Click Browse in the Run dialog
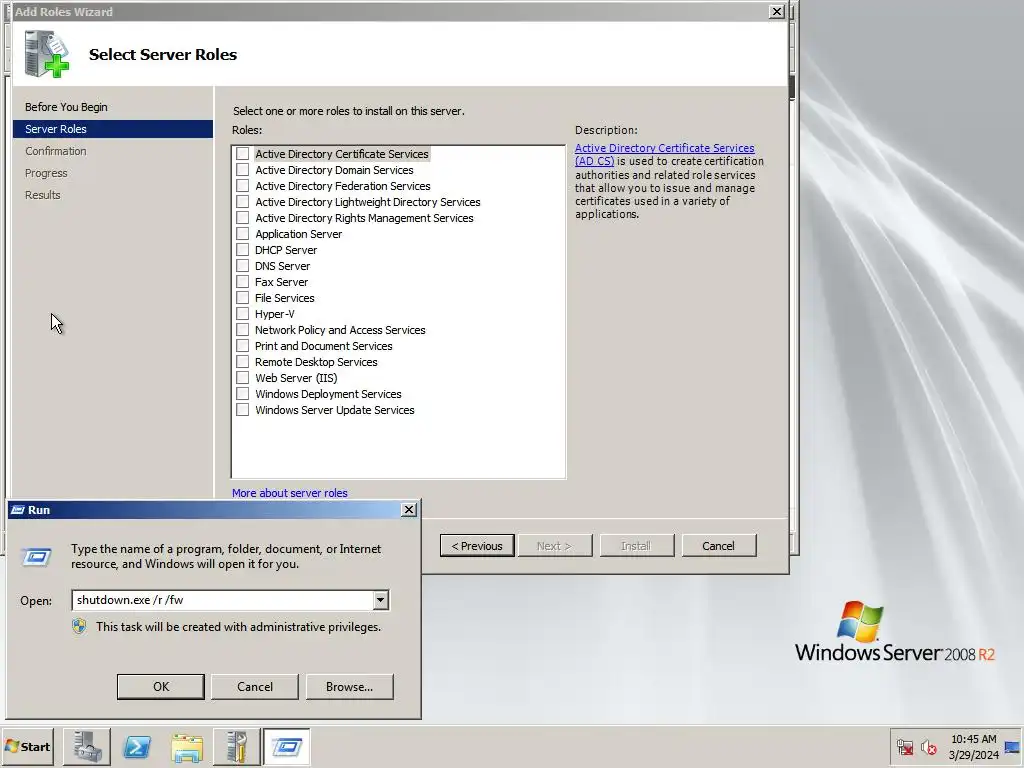Screen dimensions: 1024x768 point(349,687)
